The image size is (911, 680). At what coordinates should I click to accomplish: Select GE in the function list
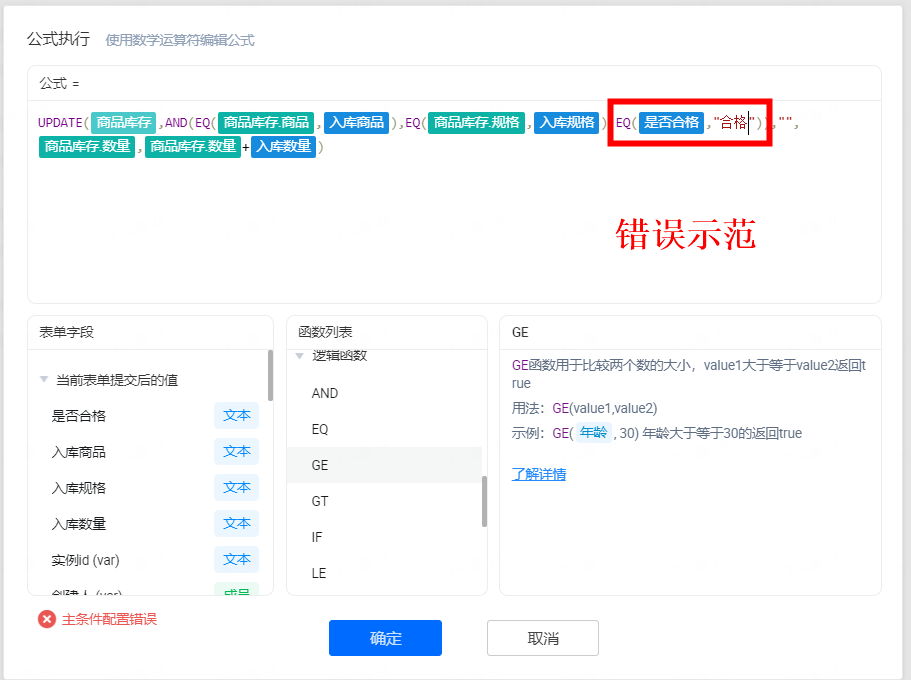tap(320, 465)
